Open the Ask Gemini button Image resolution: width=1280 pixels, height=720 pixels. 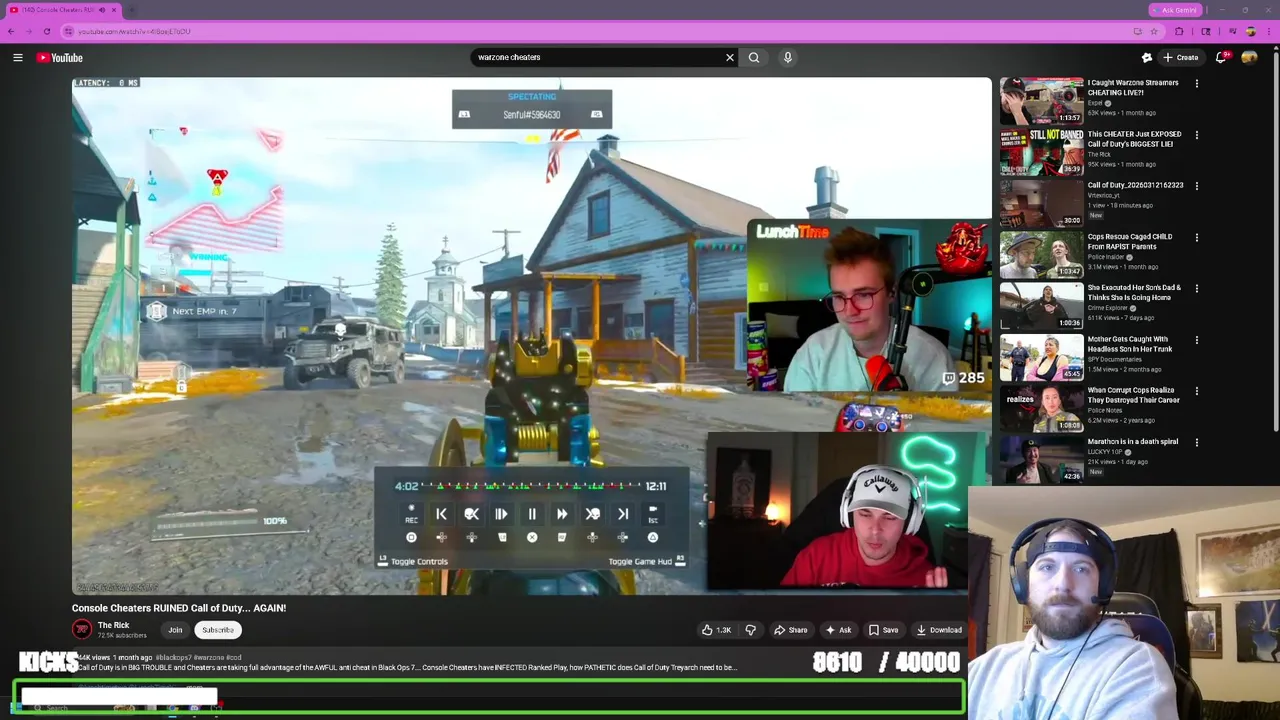point(1174,10)
